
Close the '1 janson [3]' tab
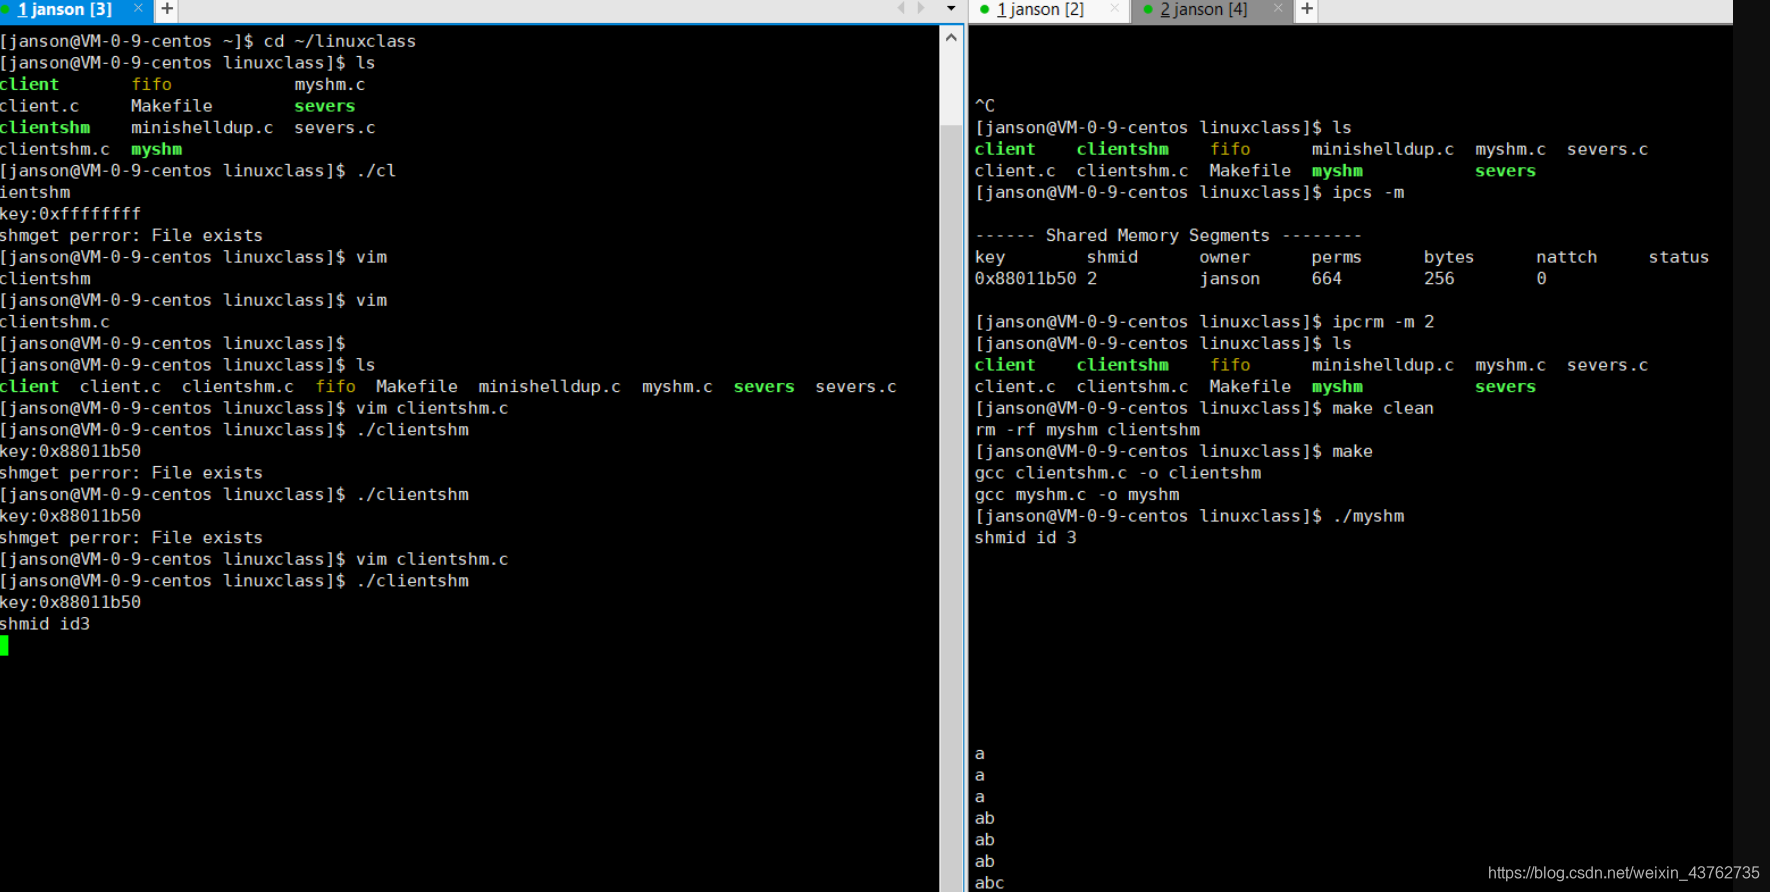pos(138,9)
